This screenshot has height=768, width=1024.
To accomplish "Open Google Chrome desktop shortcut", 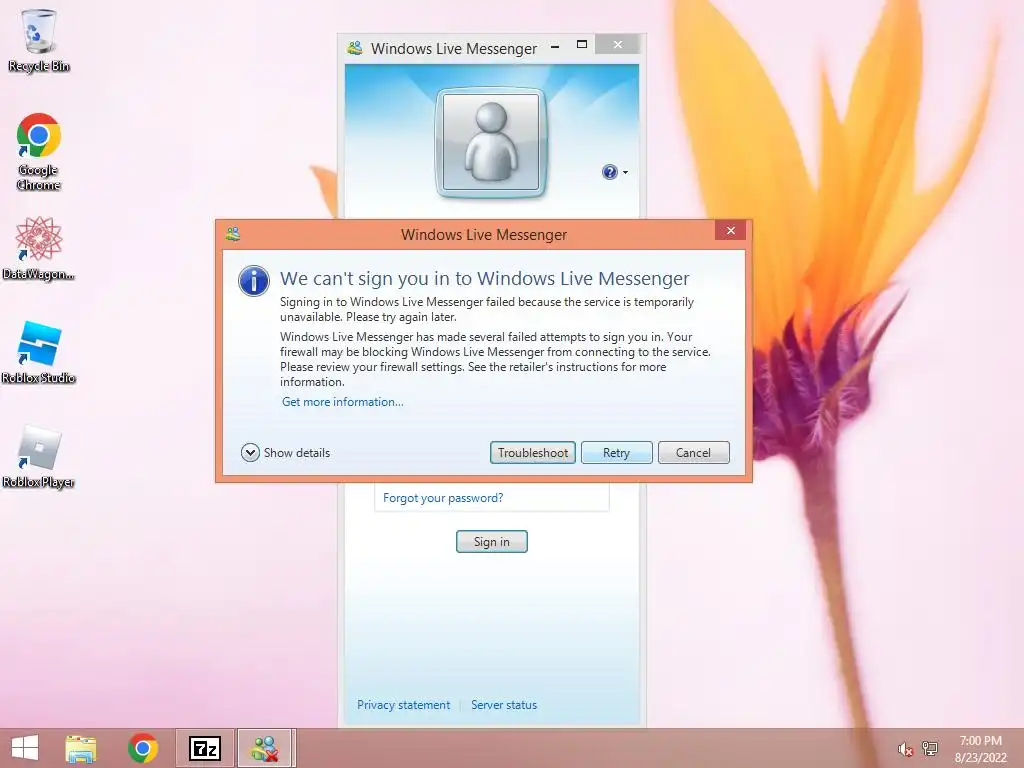I will point(39,152).
